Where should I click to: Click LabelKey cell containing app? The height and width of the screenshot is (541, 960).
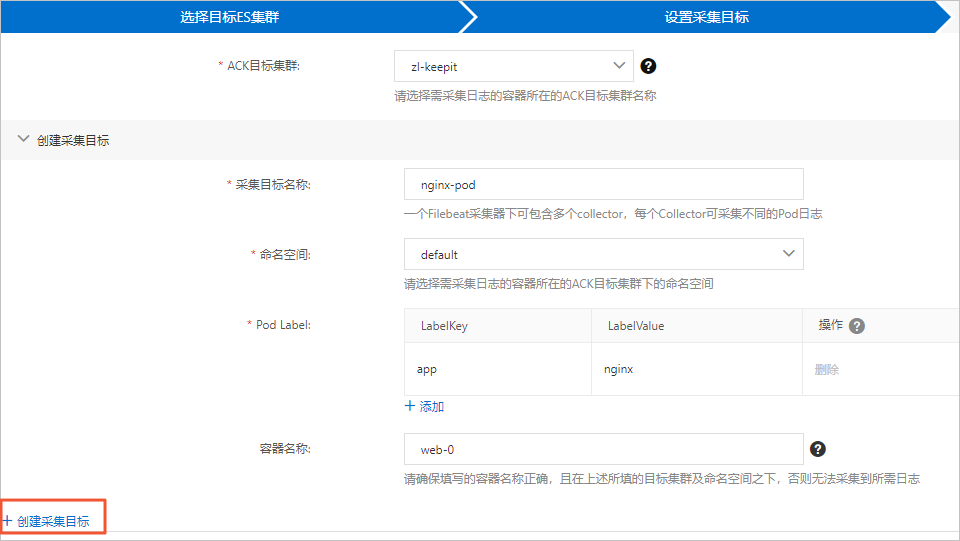(x=498, y=369)
